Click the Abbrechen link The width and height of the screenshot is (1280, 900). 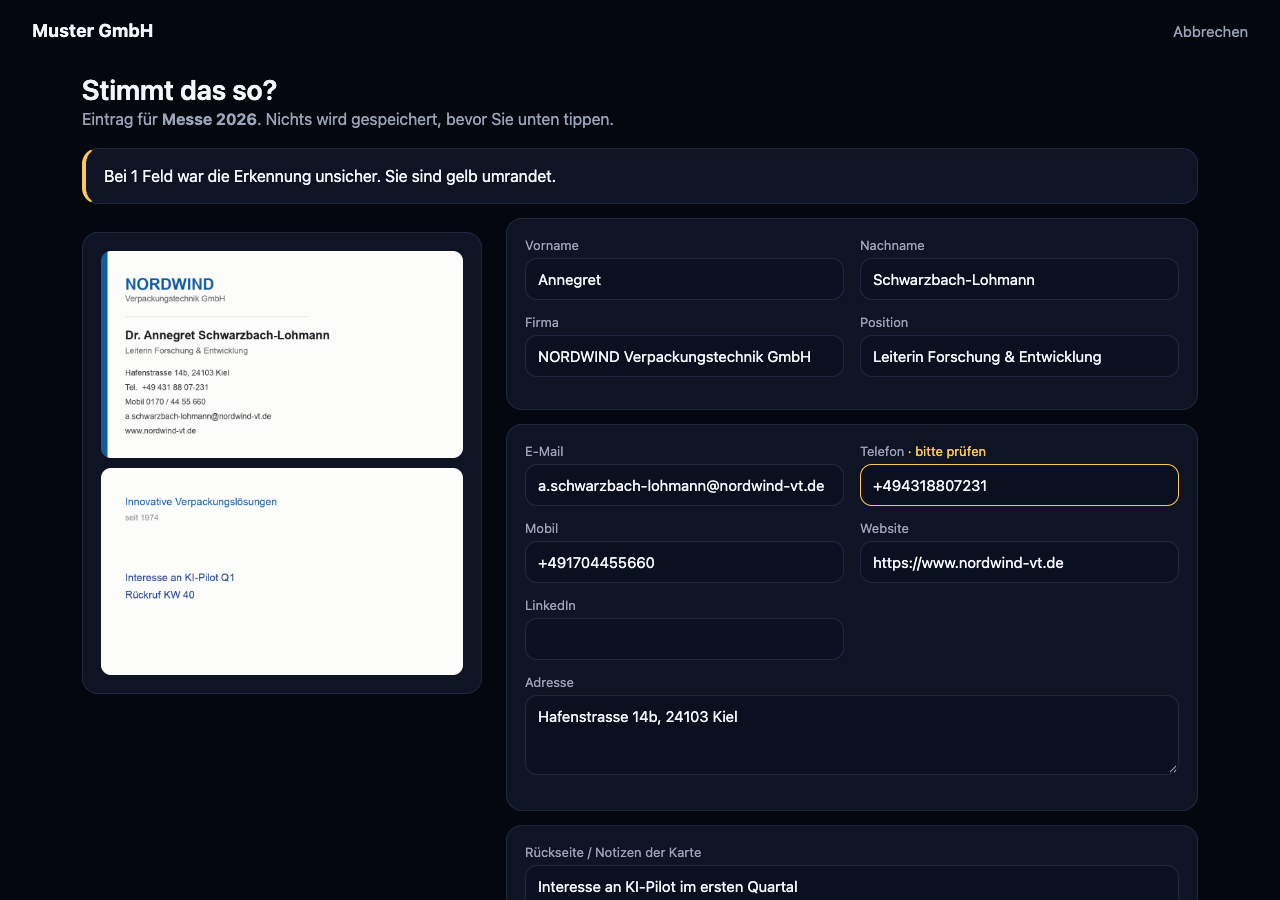pos(1210,32)
